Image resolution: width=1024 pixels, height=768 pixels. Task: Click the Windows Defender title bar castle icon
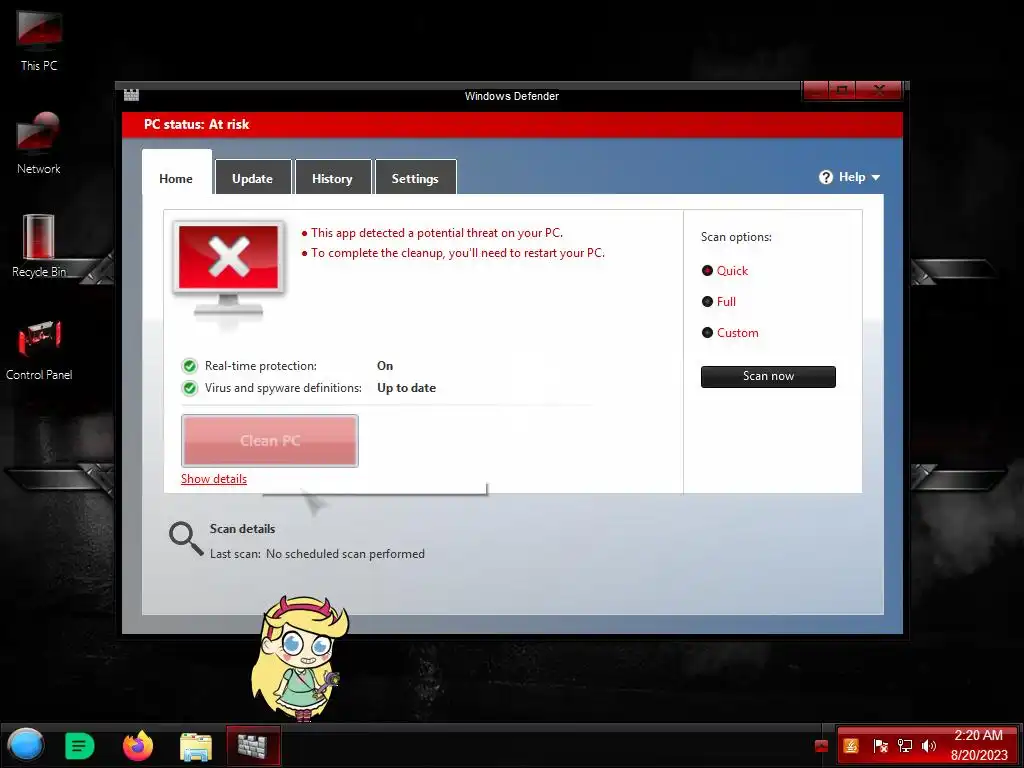(131, 95)
